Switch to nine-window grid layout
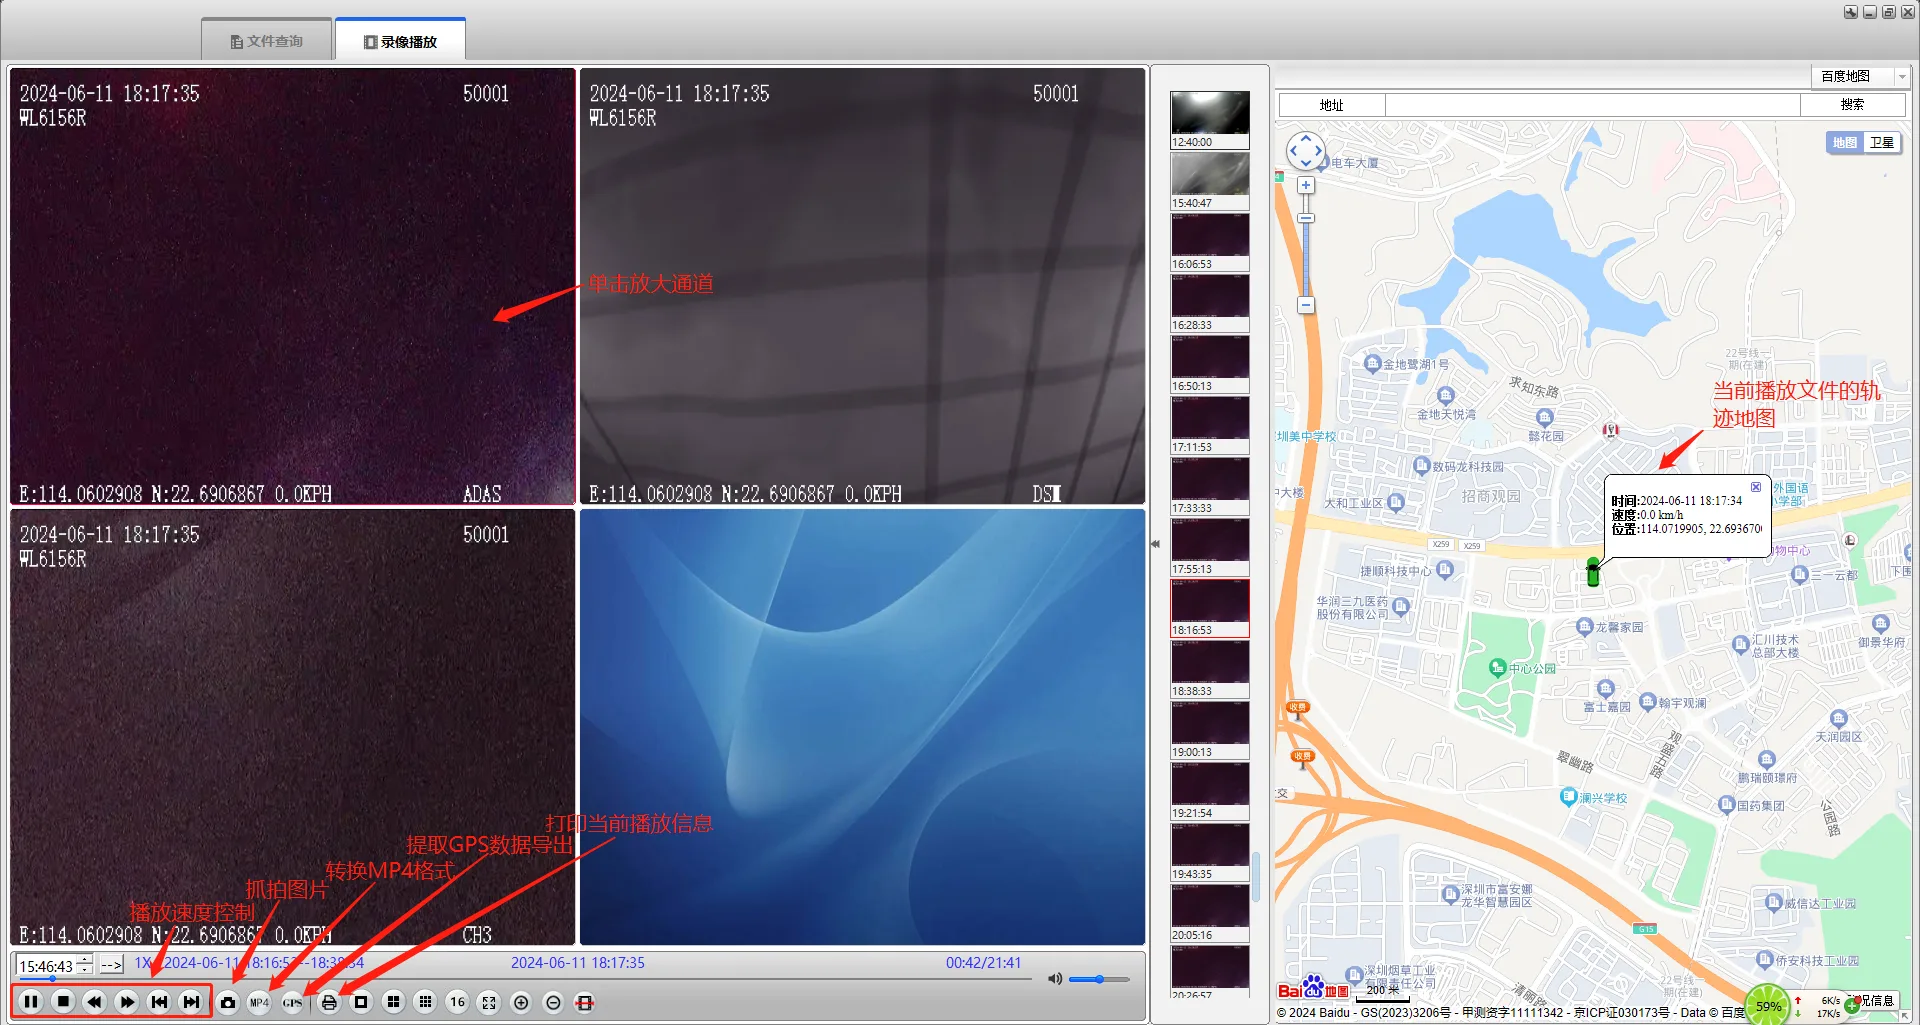1920x1025 pixels. pos(425,1002)
